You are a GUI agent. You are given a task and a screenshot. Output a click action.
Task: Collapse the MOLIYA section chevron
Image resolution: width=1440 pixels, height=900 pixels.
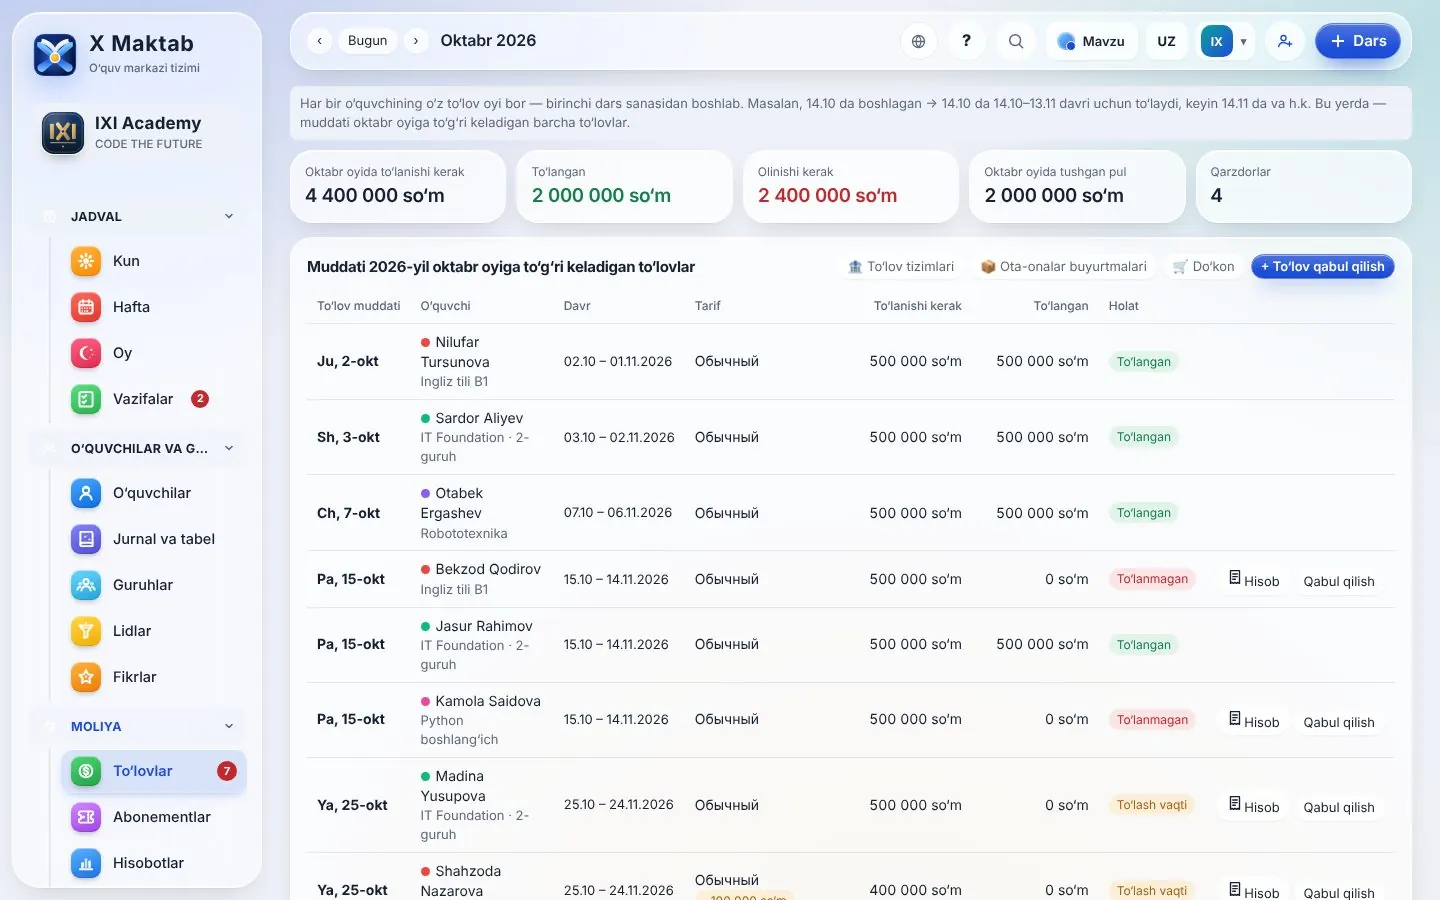click(x=229, y=726)
